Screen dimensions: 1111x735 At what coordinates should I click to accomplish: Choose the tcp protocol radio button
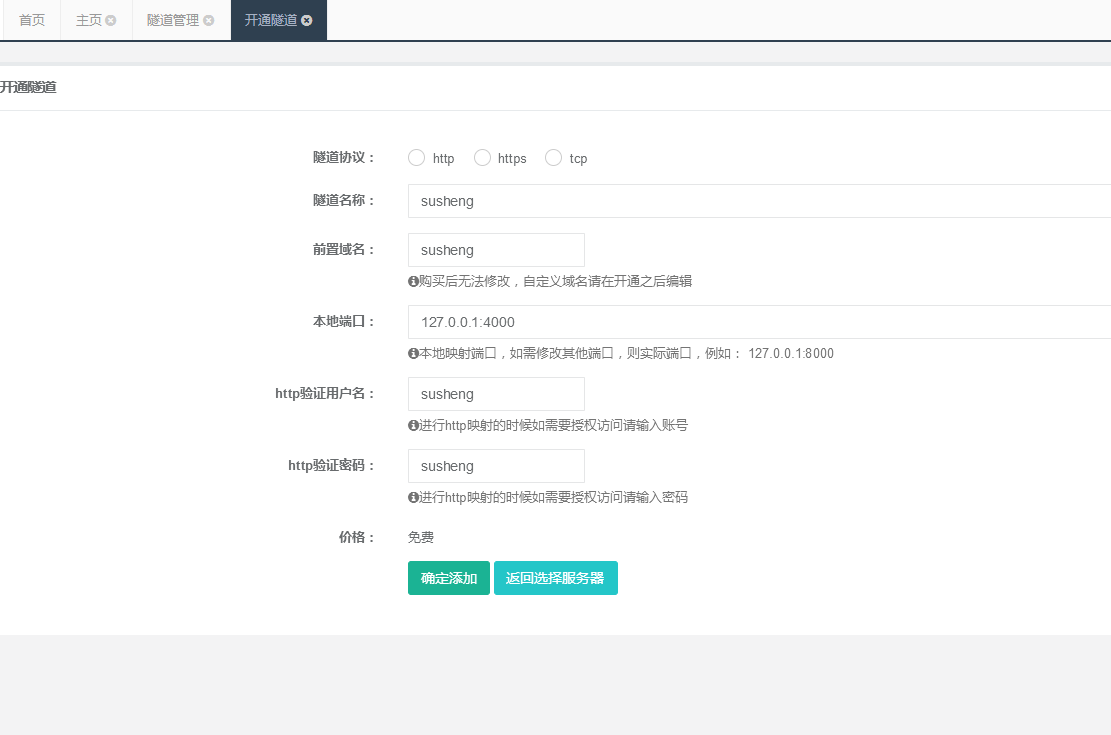553,157
